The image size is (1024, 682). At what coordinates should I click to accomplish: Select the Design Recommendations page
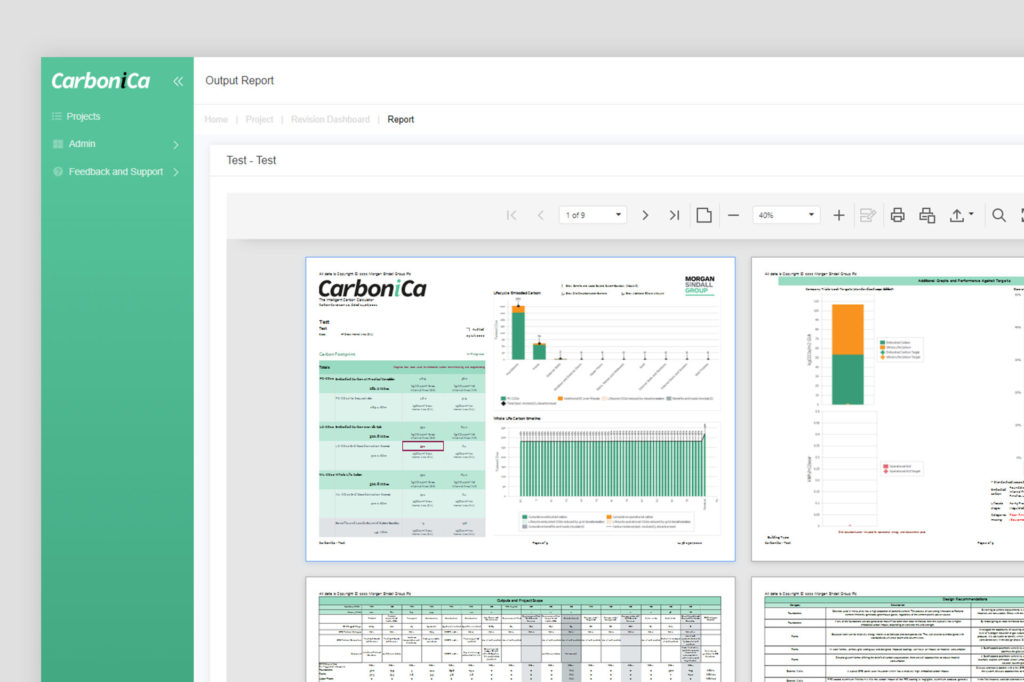point(888,629)
